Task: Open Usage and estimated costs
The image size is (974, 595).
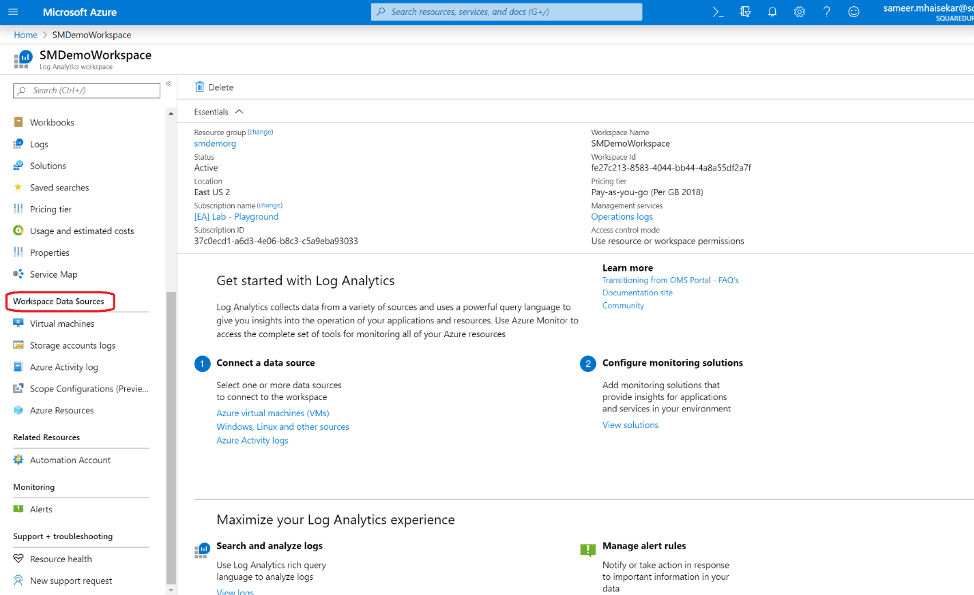Action: click(x=82, y=231)
